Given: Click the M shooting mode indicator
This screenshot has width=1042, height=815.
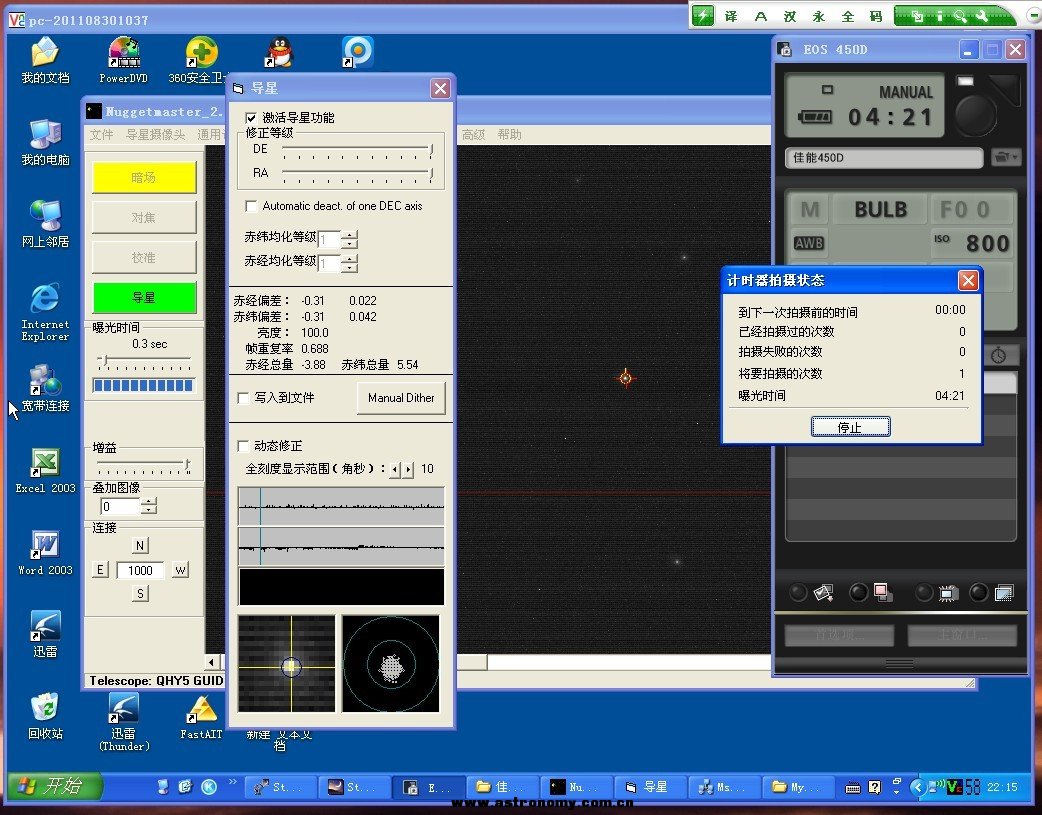Looking at the screenshot, I should coord(809,209).
